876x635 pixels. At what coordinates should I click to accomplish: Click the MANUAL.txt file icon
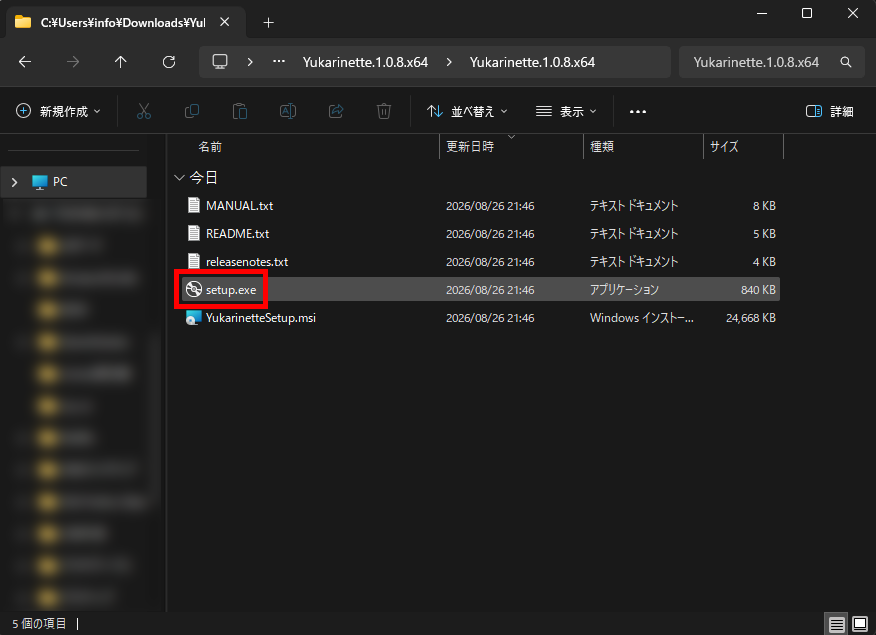193,205
